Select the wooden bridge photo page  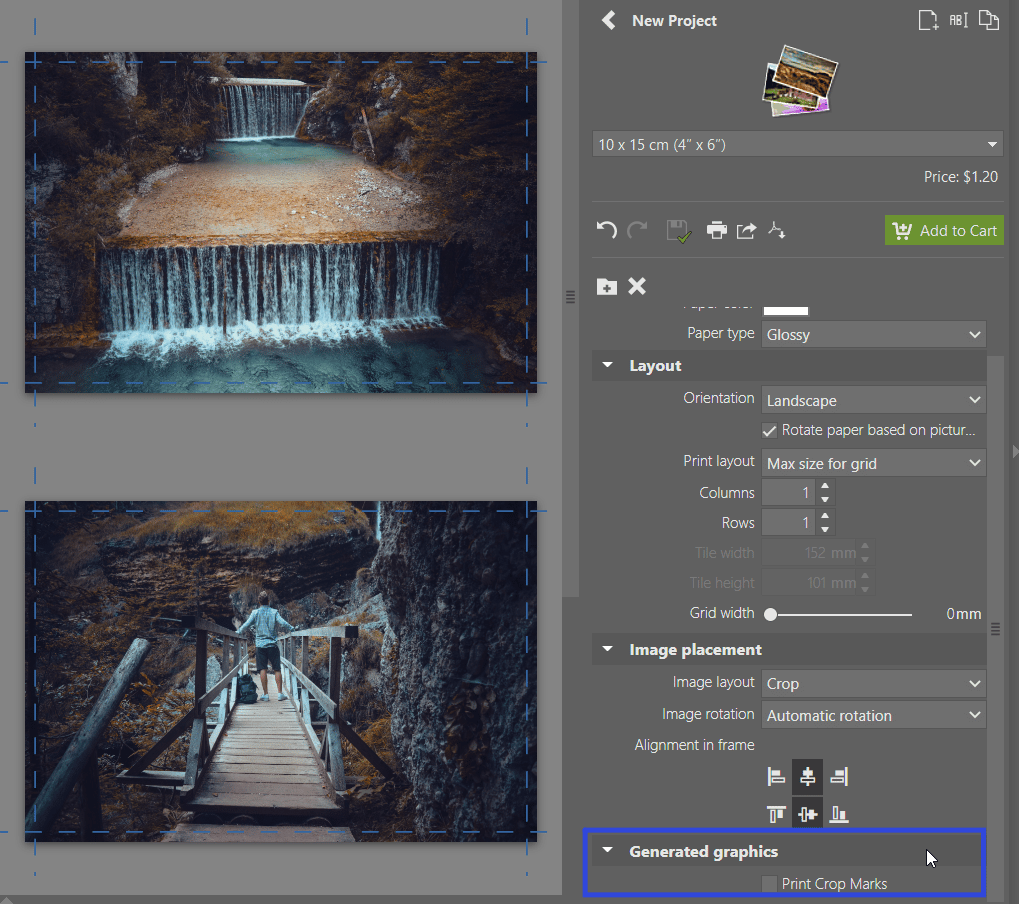click(x=281, y=671)
